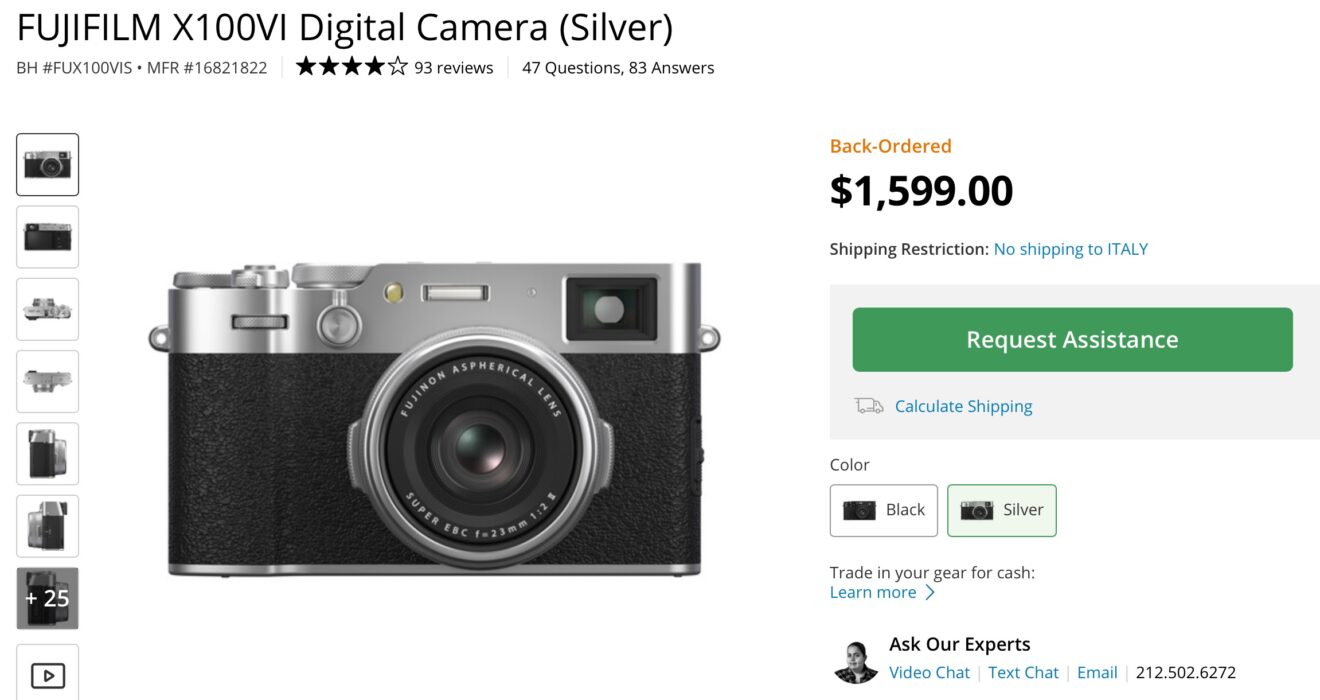Open Text Chat with experts

pyautogui.click(x=1023, y=672)
